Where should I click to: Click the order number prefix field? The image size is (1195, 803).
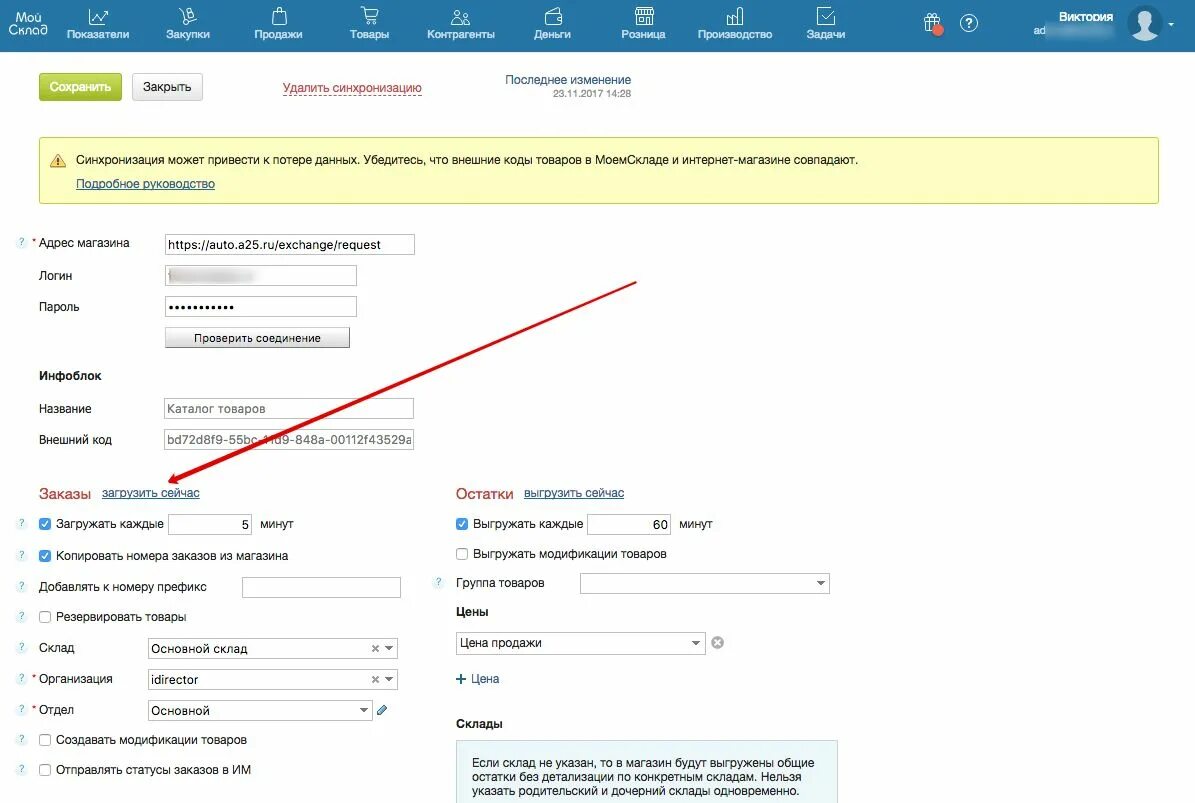322,587
